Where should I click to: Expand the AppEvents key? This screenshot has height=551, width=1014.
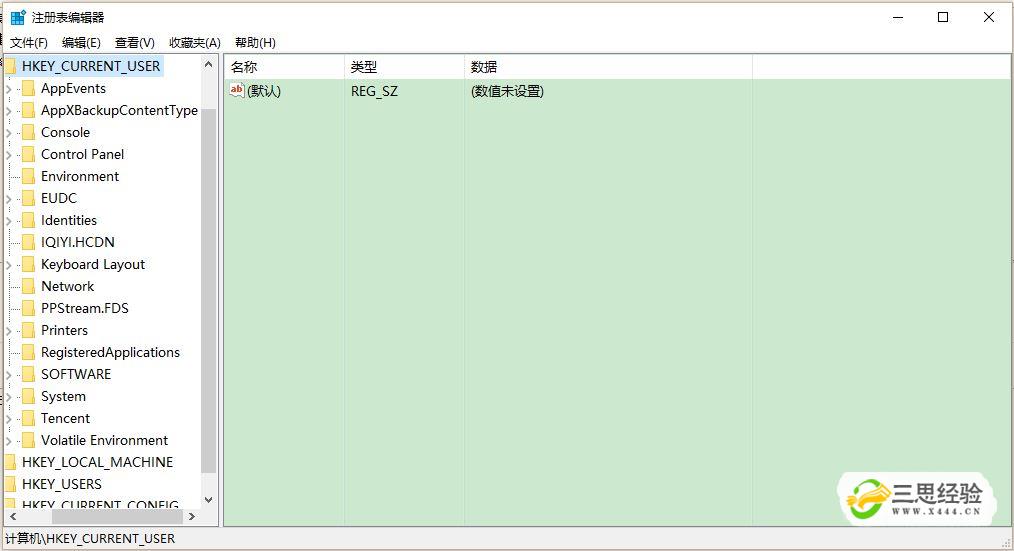9,88
